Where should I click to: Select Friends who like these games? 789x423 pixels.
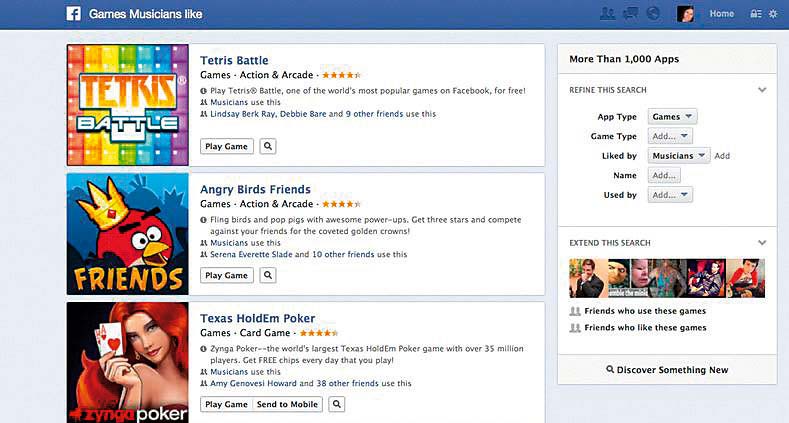[x=645, y=328]
